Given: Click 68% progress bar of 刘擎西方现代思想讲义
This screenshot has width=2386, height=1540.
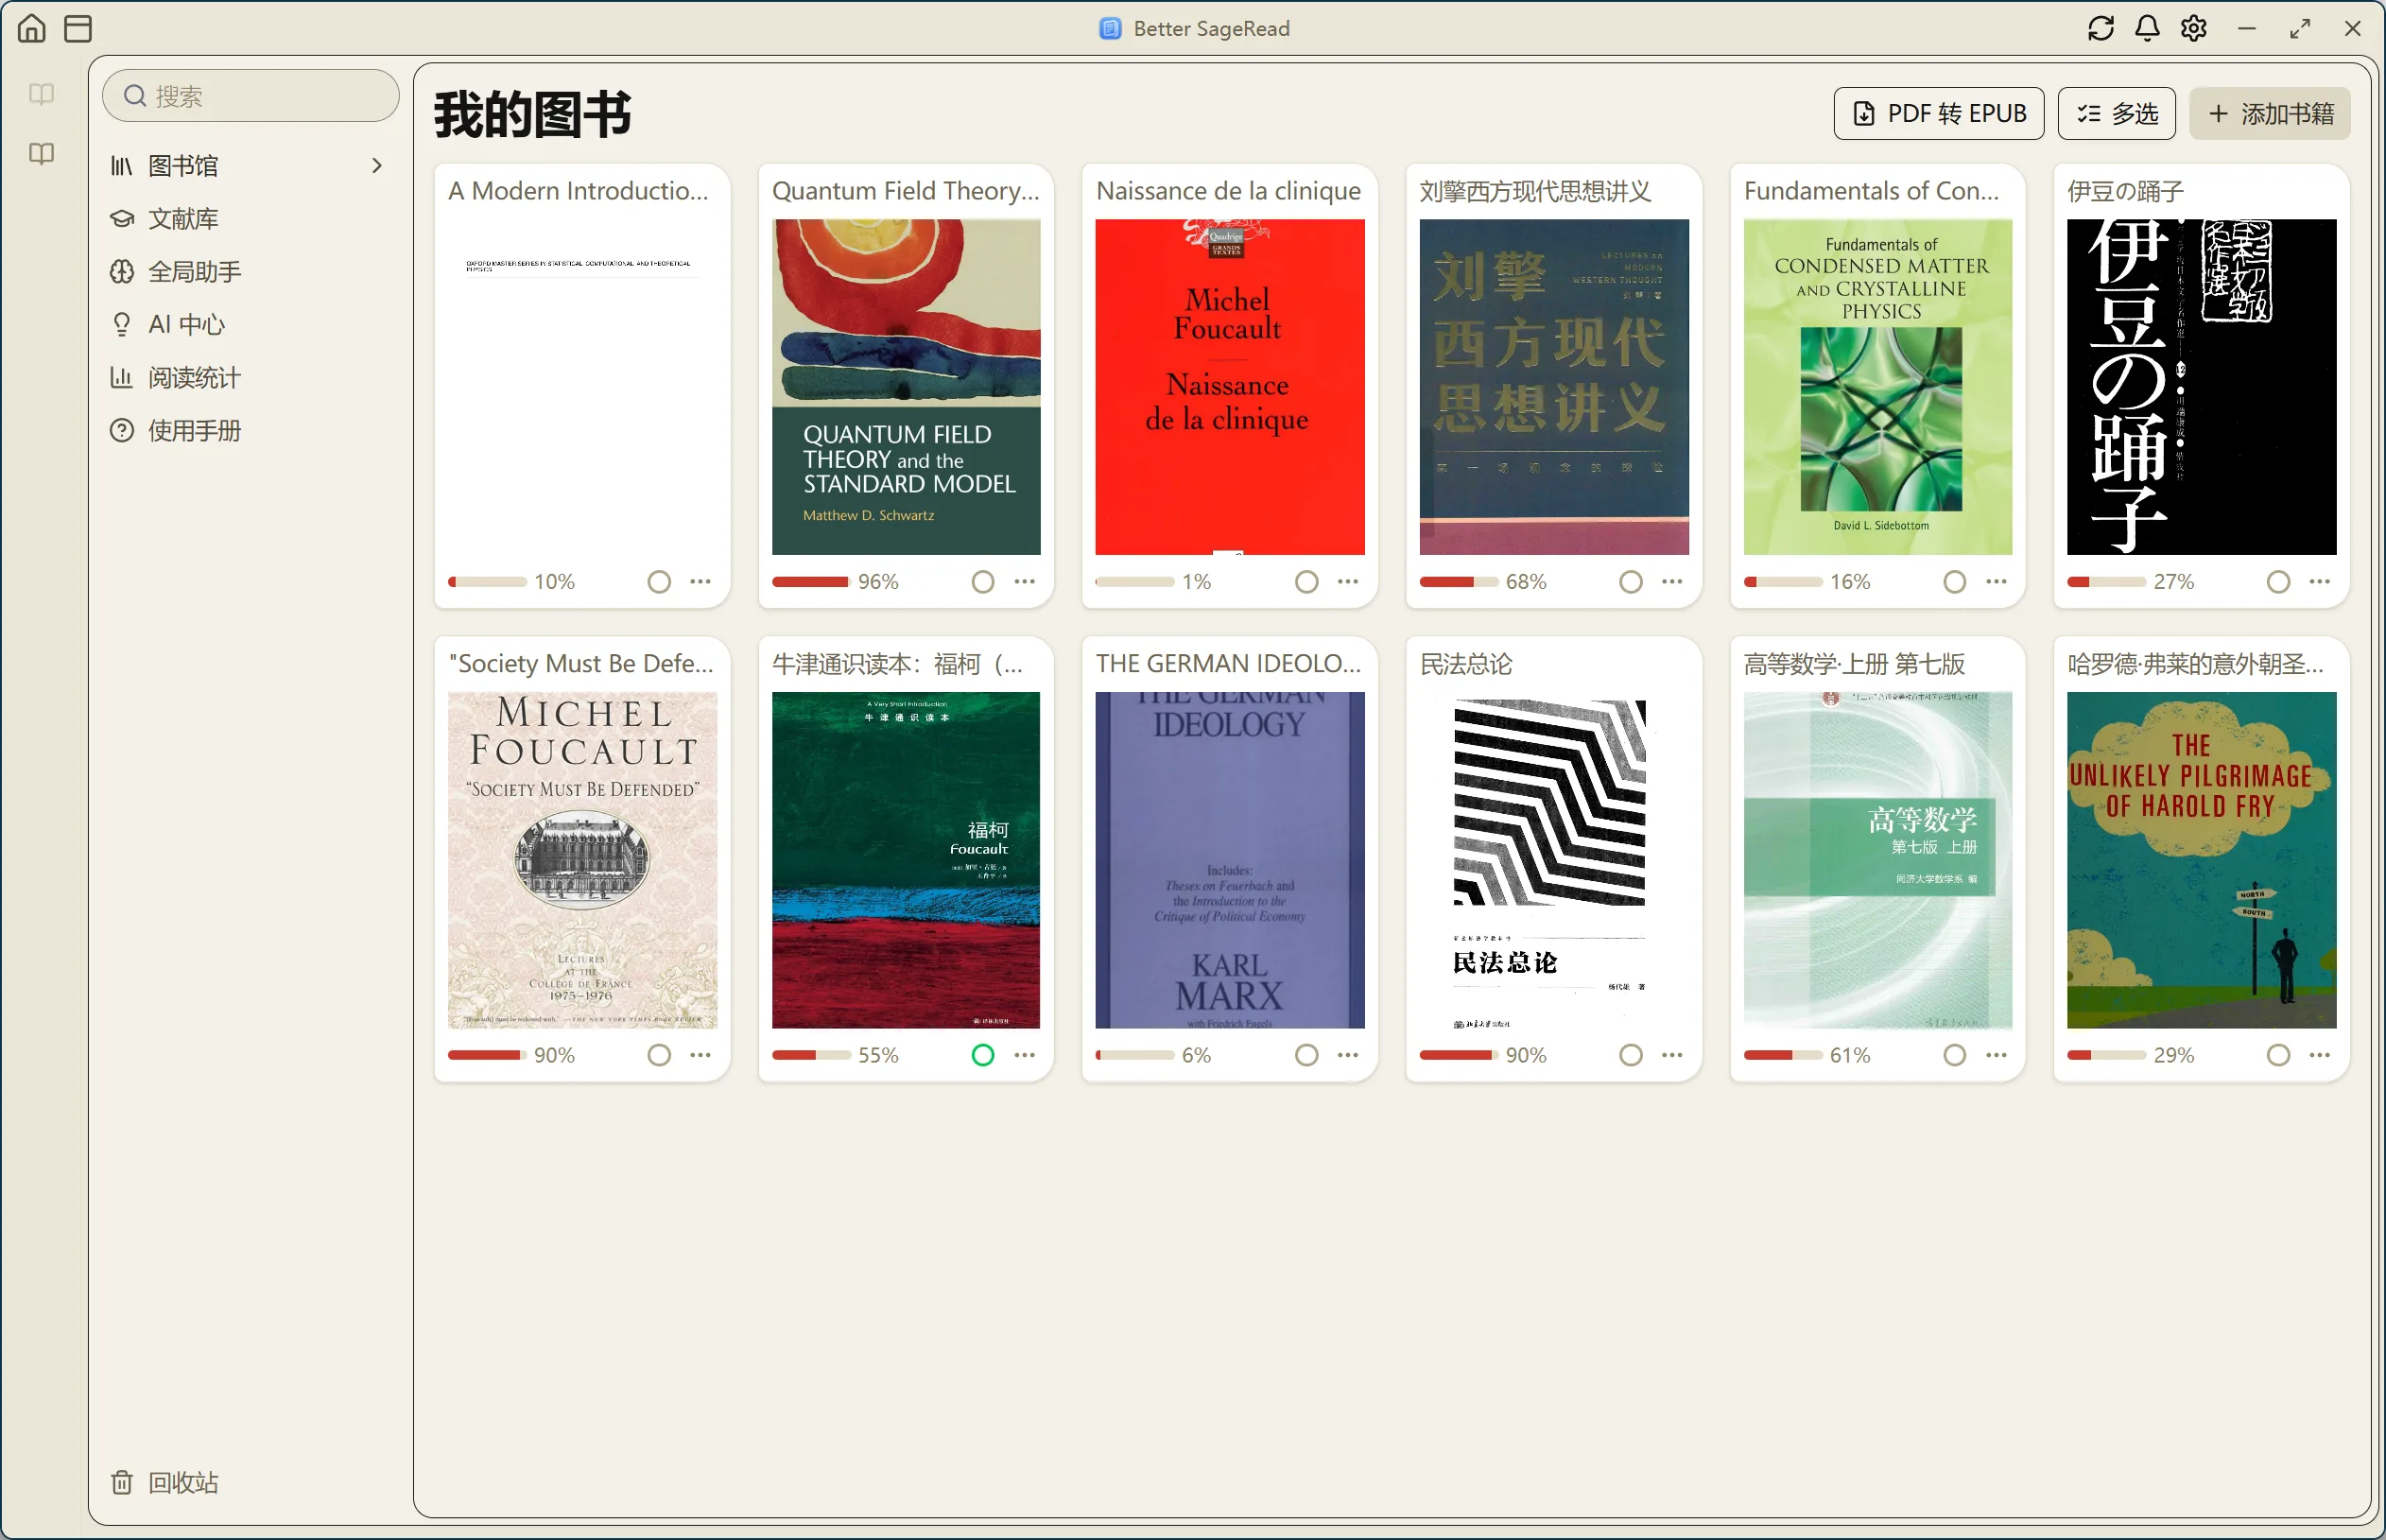Looking at the screenshot, I should pos(1459,582).
